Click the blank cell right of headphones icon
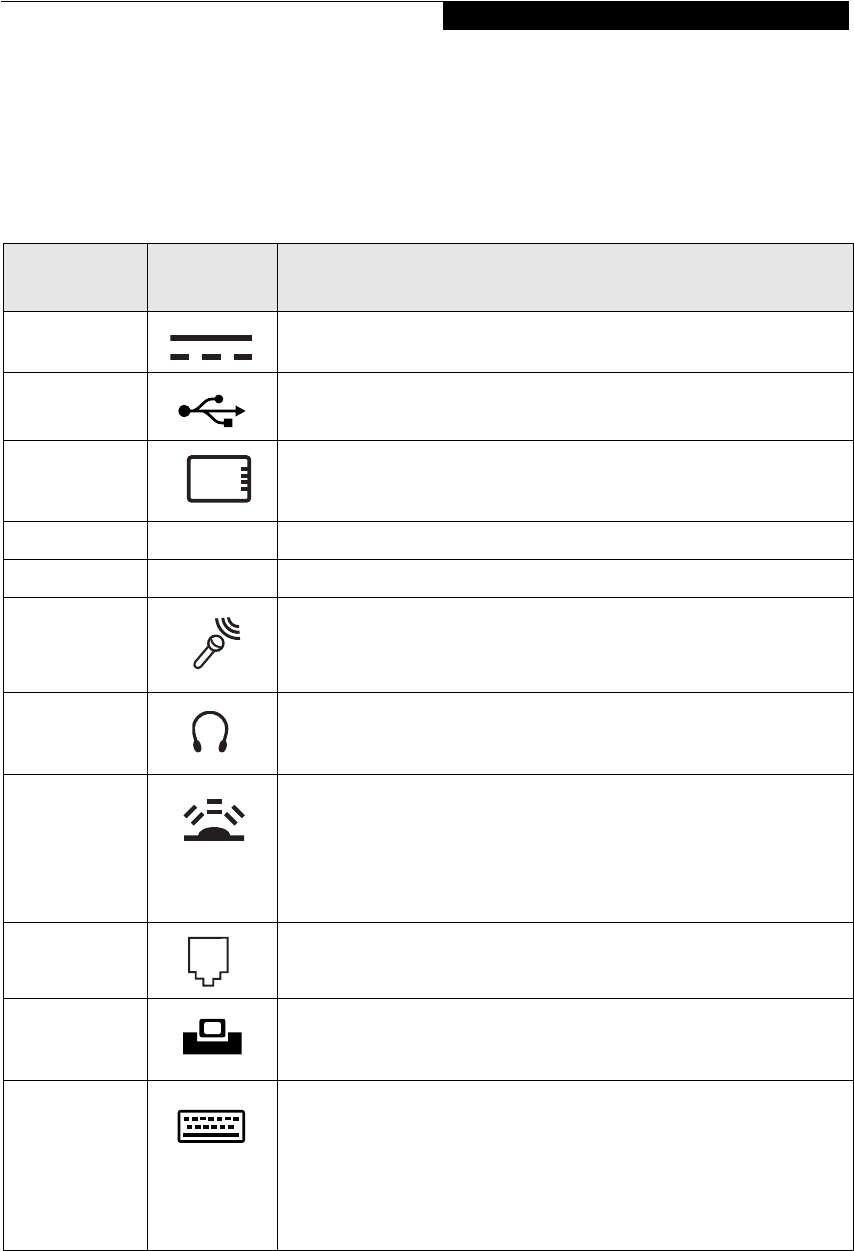Viewport: 854px width, 1251px height. pos(565,733)
